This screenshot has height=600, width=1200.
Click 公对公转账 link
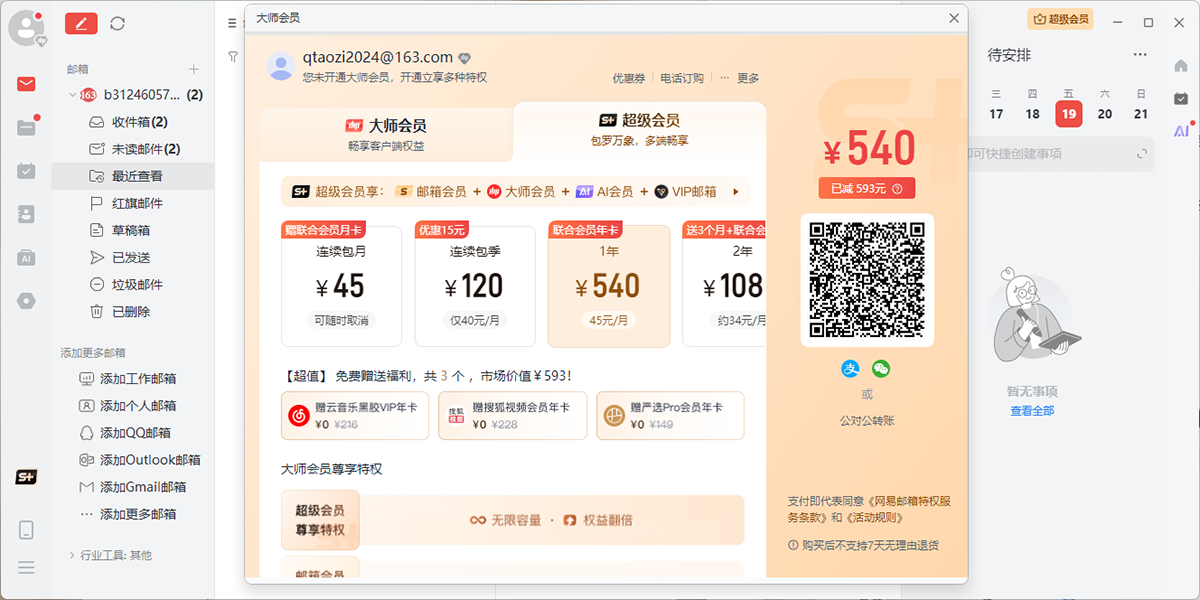coord(867,420)
